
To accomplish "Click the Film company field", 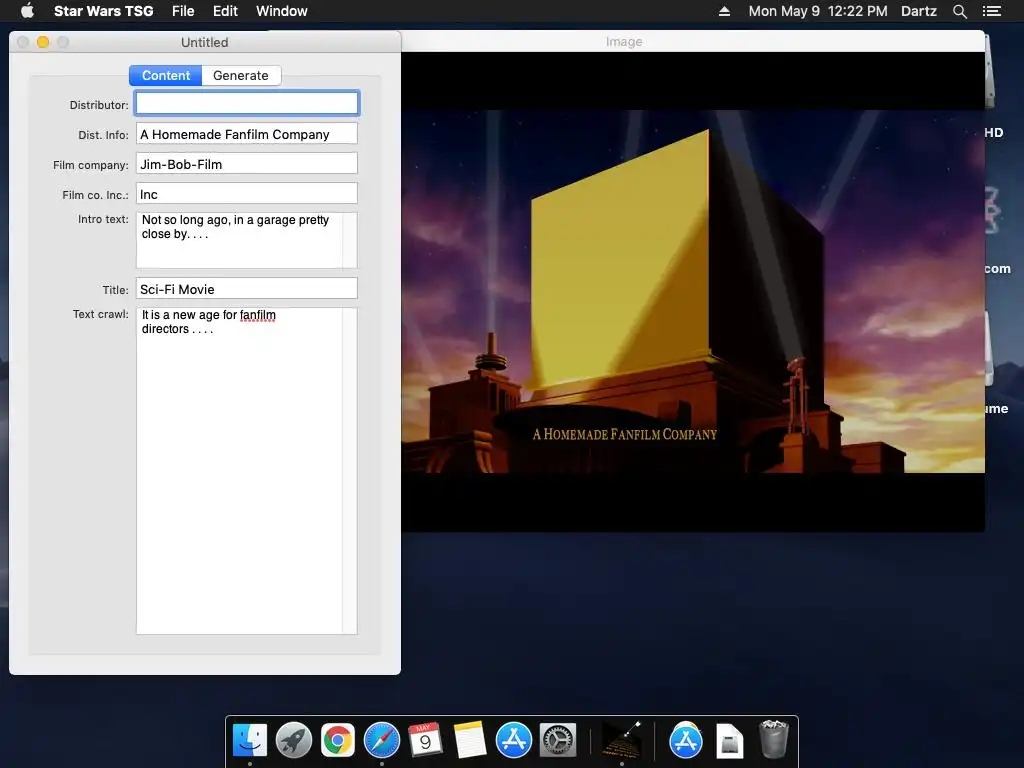I will 247,164.
